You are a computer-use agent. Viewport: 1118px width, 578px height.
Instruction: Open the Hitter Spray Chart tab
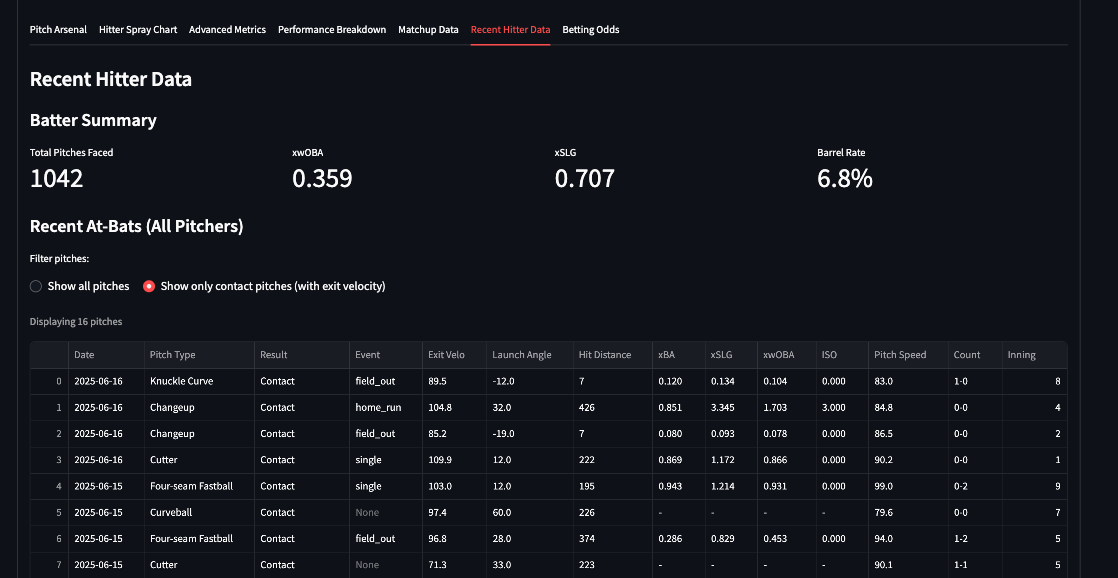138,29
